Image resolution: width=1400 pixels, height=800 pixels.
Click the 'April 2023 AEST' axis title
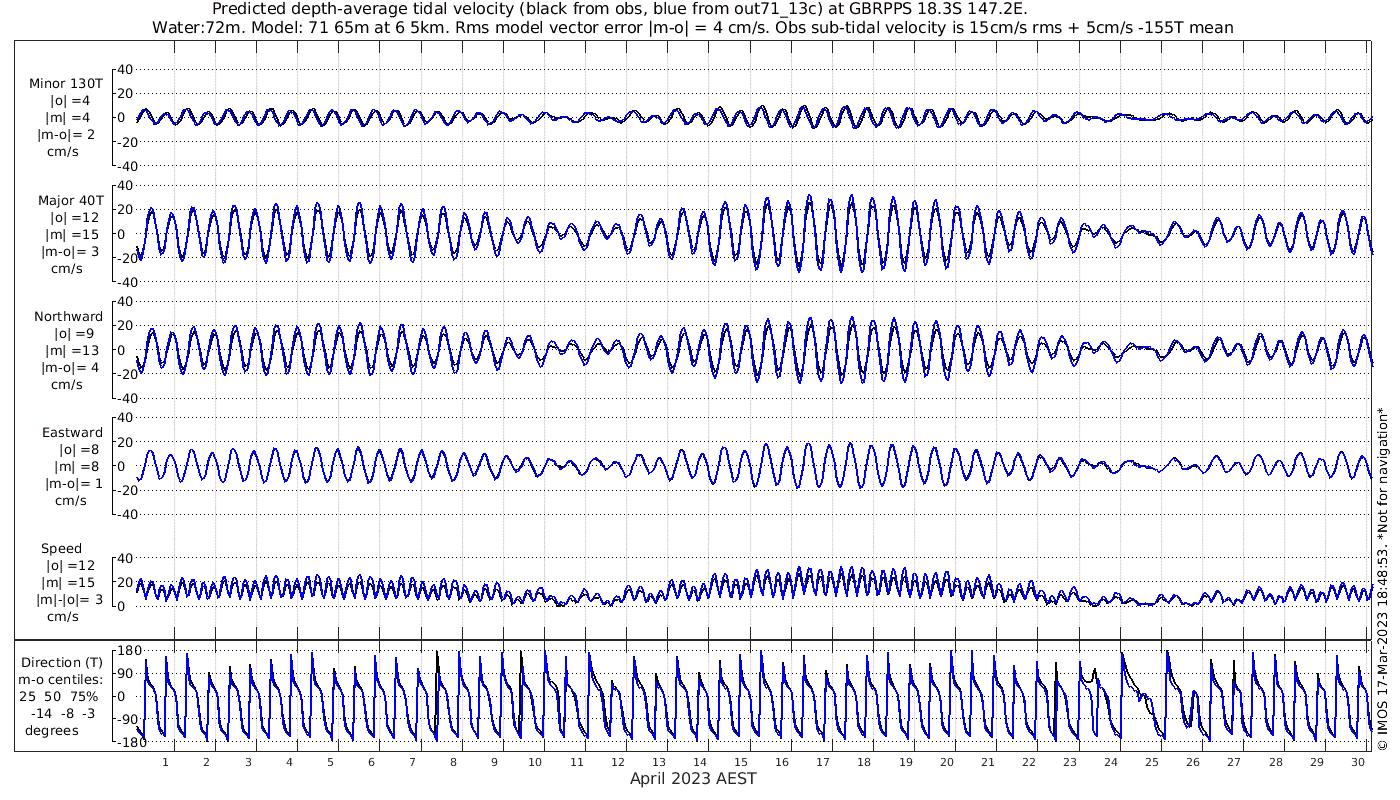click(693, 778)
